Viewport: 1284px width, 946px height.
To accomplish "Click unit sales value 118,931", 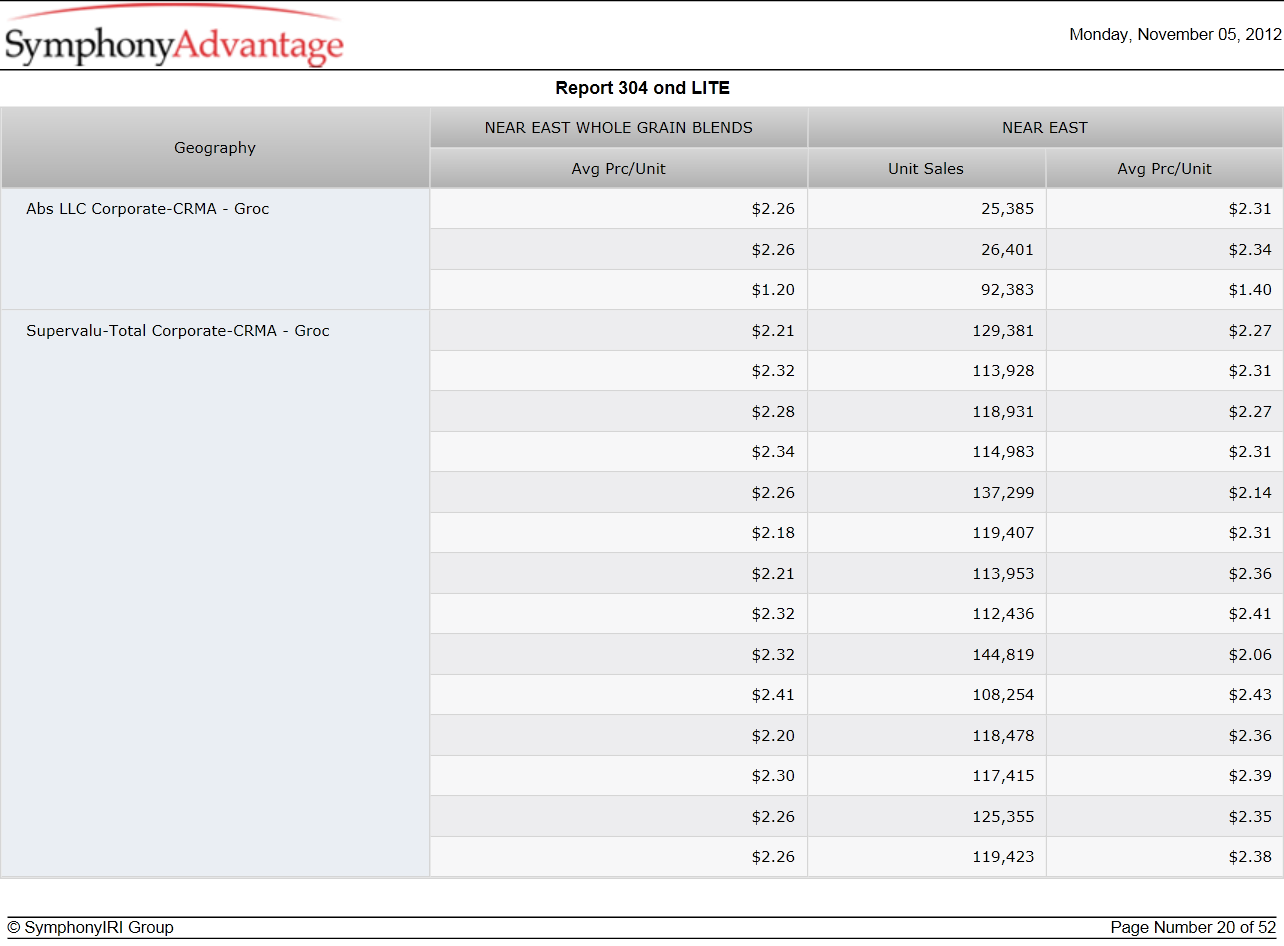I will [x=1003, y=411].
